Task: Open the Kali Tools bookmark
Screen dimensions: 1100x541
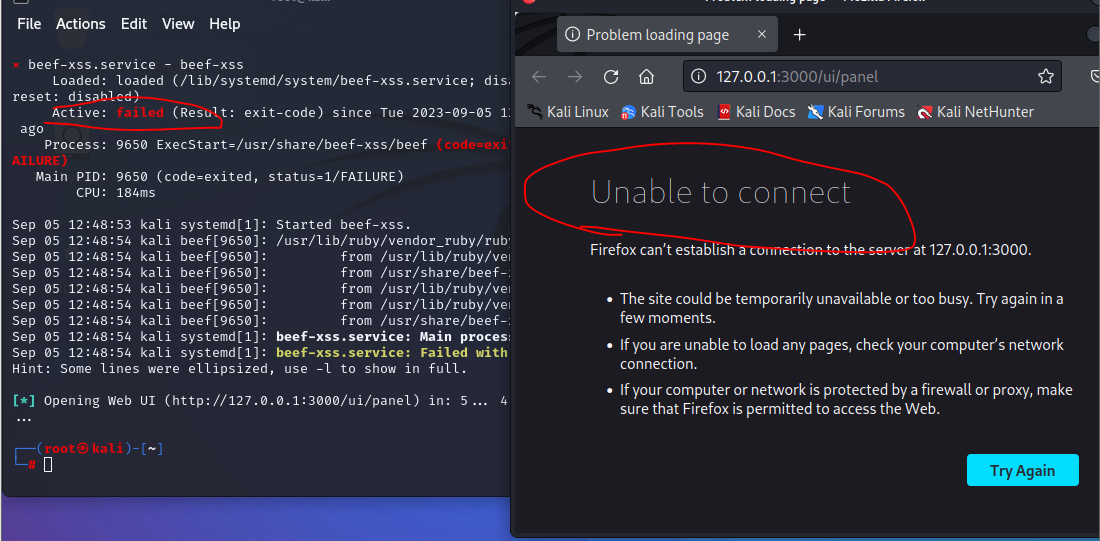Action: click(662, 112)
